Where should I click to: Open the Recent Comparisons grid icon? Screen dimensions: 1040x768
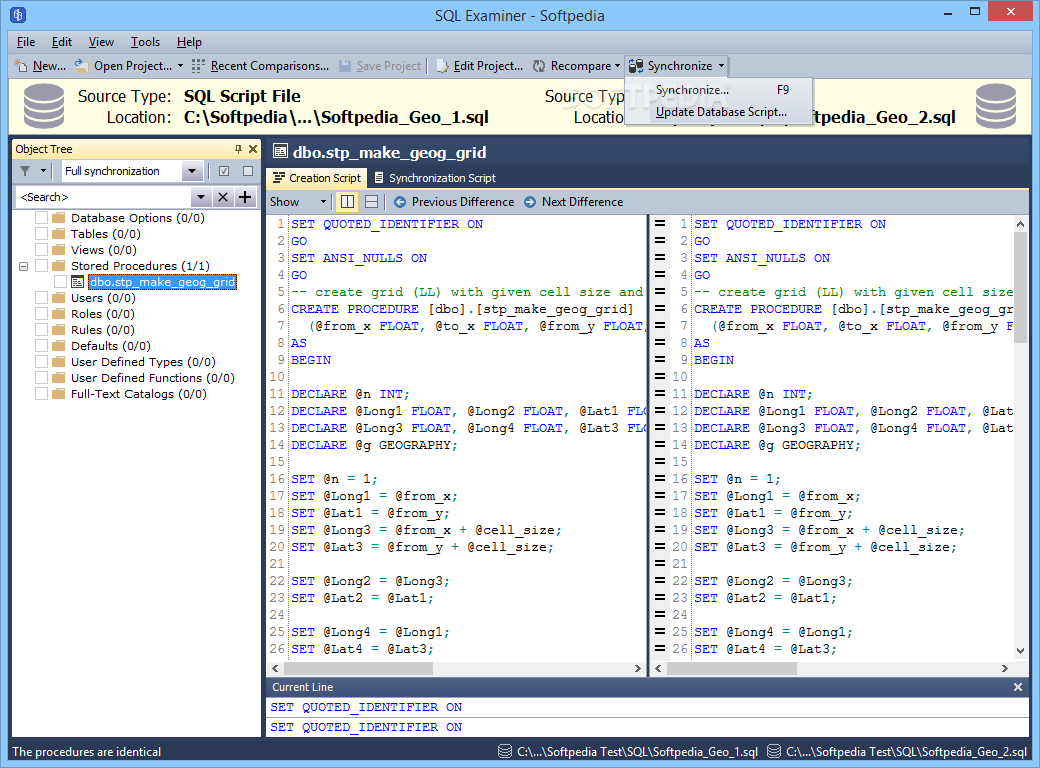click(198, 66)
